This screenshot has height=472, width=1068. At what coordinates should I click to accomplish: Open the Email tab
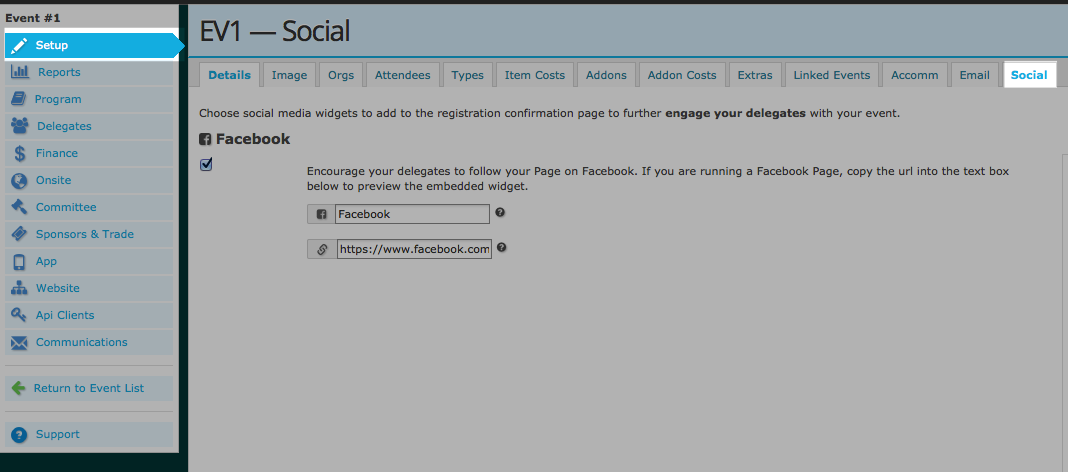click(x=975, y=75)
